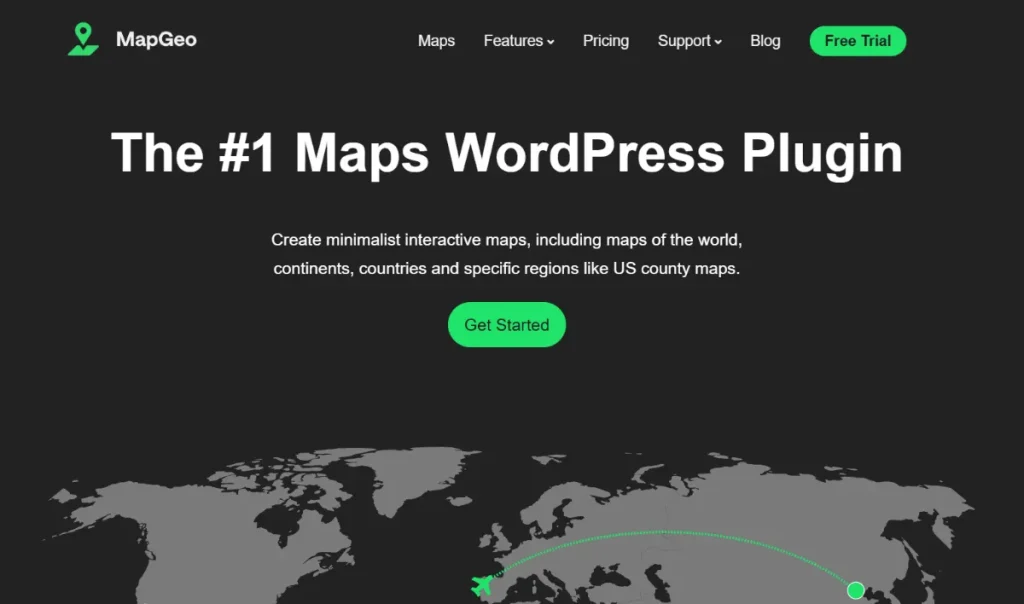The height and width of the screenshot is (604, 1024).
Task: Expand the Support dropdown menu
Action: click(689, 40)
